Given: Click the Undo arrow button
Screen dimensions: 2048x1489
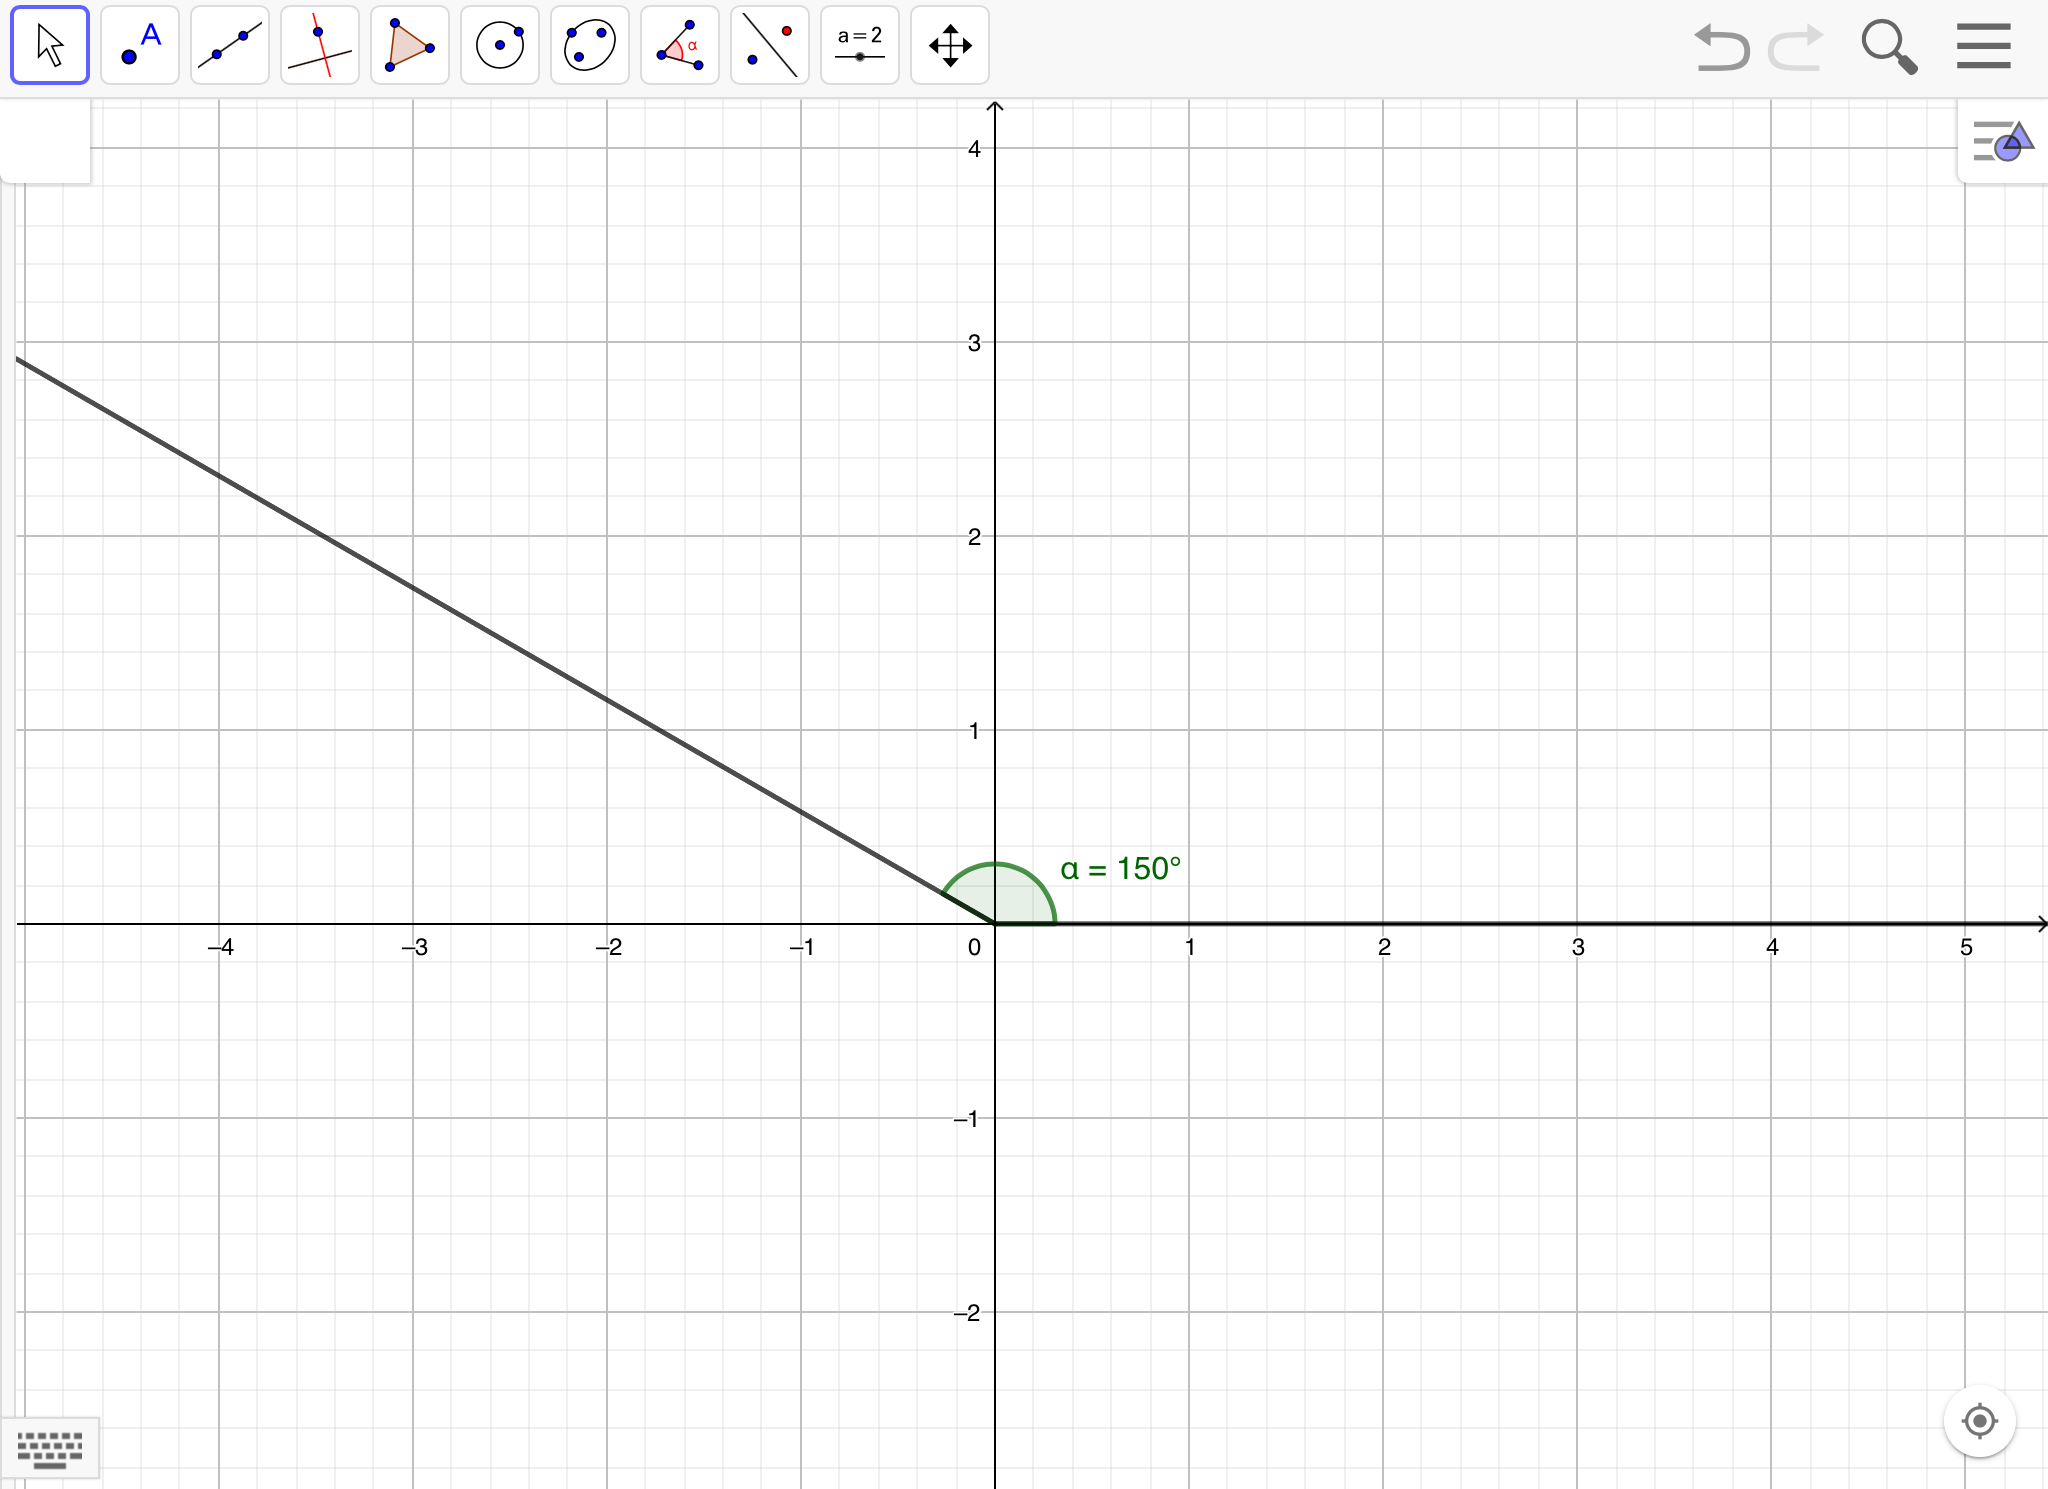Looking at the screenshot, I should click(1722, 47).
